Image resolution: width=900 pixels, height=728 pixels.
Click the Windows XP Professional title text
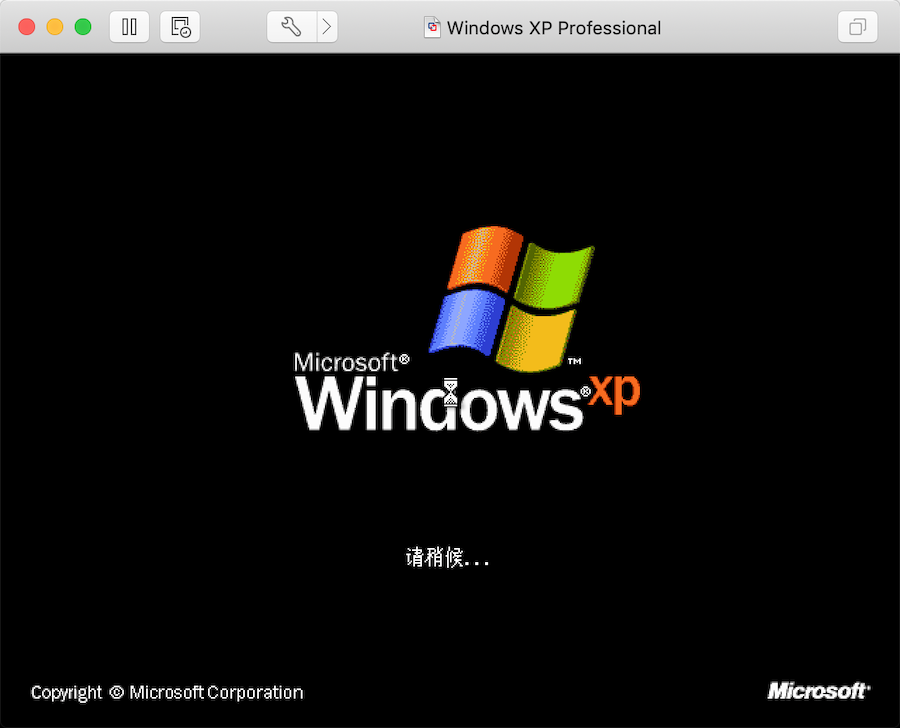tap(554, 28)
